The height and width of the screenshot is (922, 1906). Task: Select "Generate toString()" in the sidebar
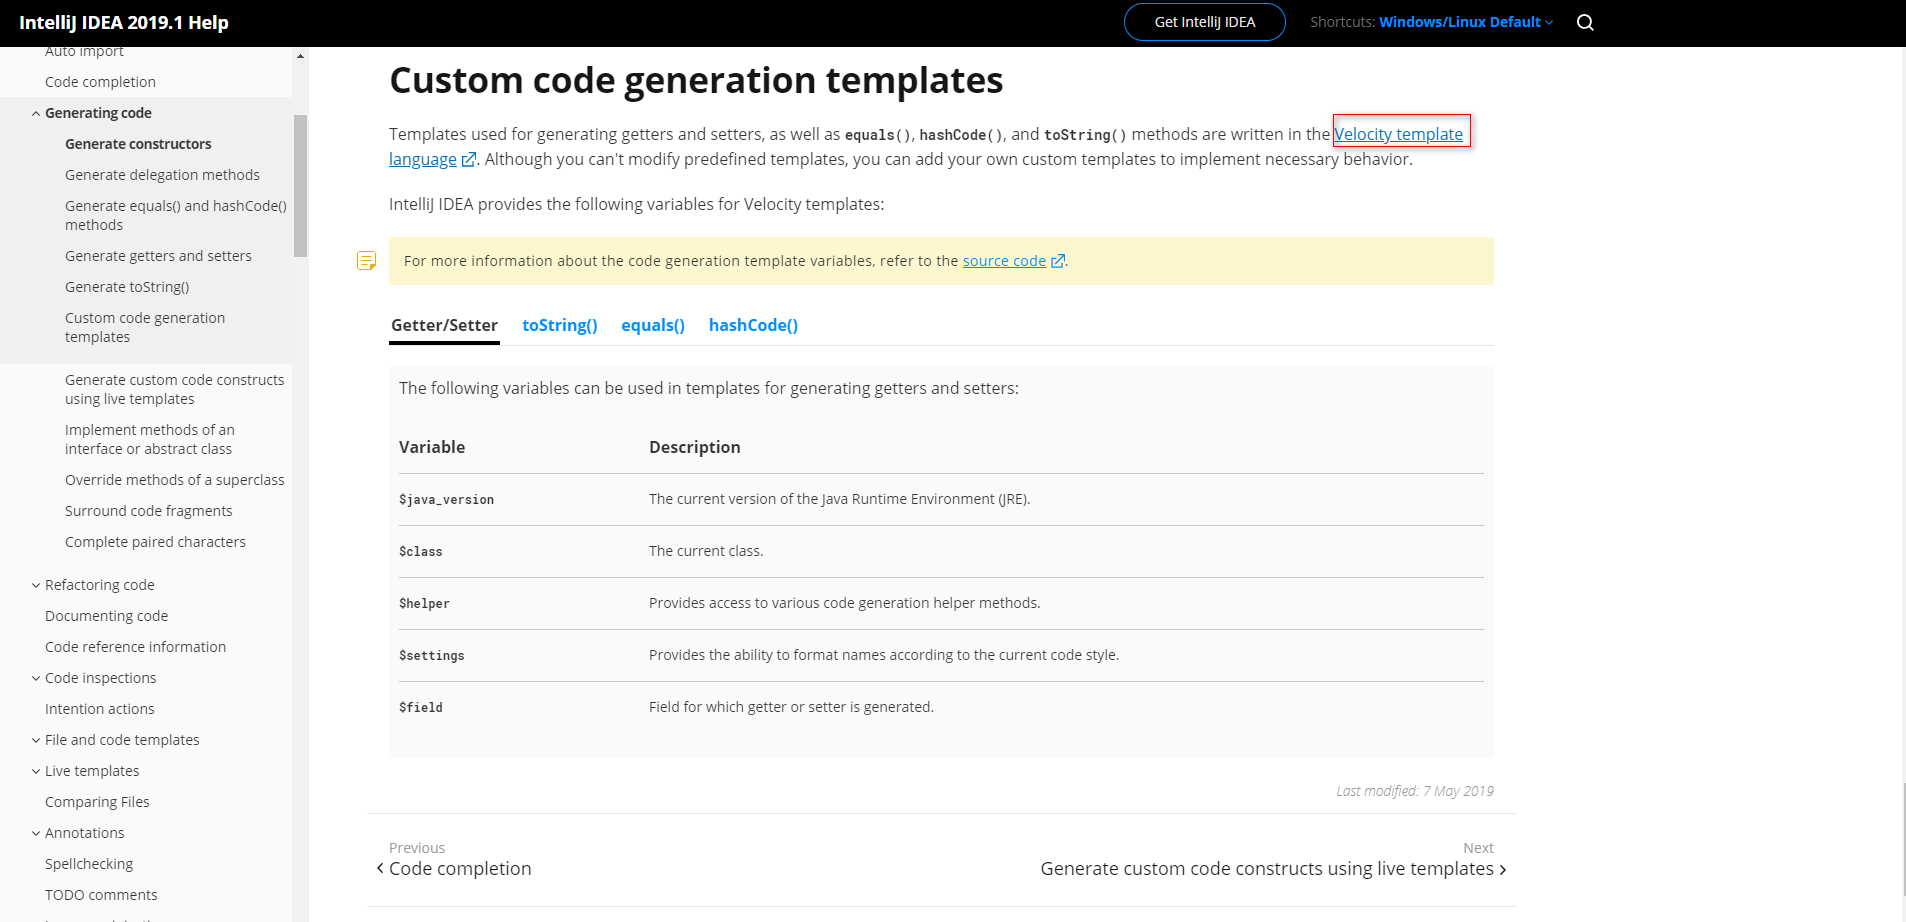(127, 287)
